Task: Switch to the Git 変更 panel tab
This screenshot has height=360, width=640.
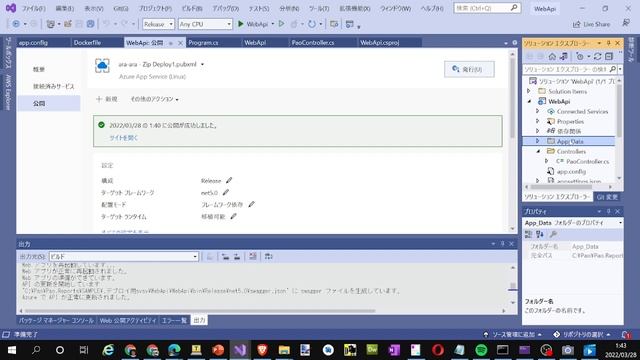Action: pos(607,197)
